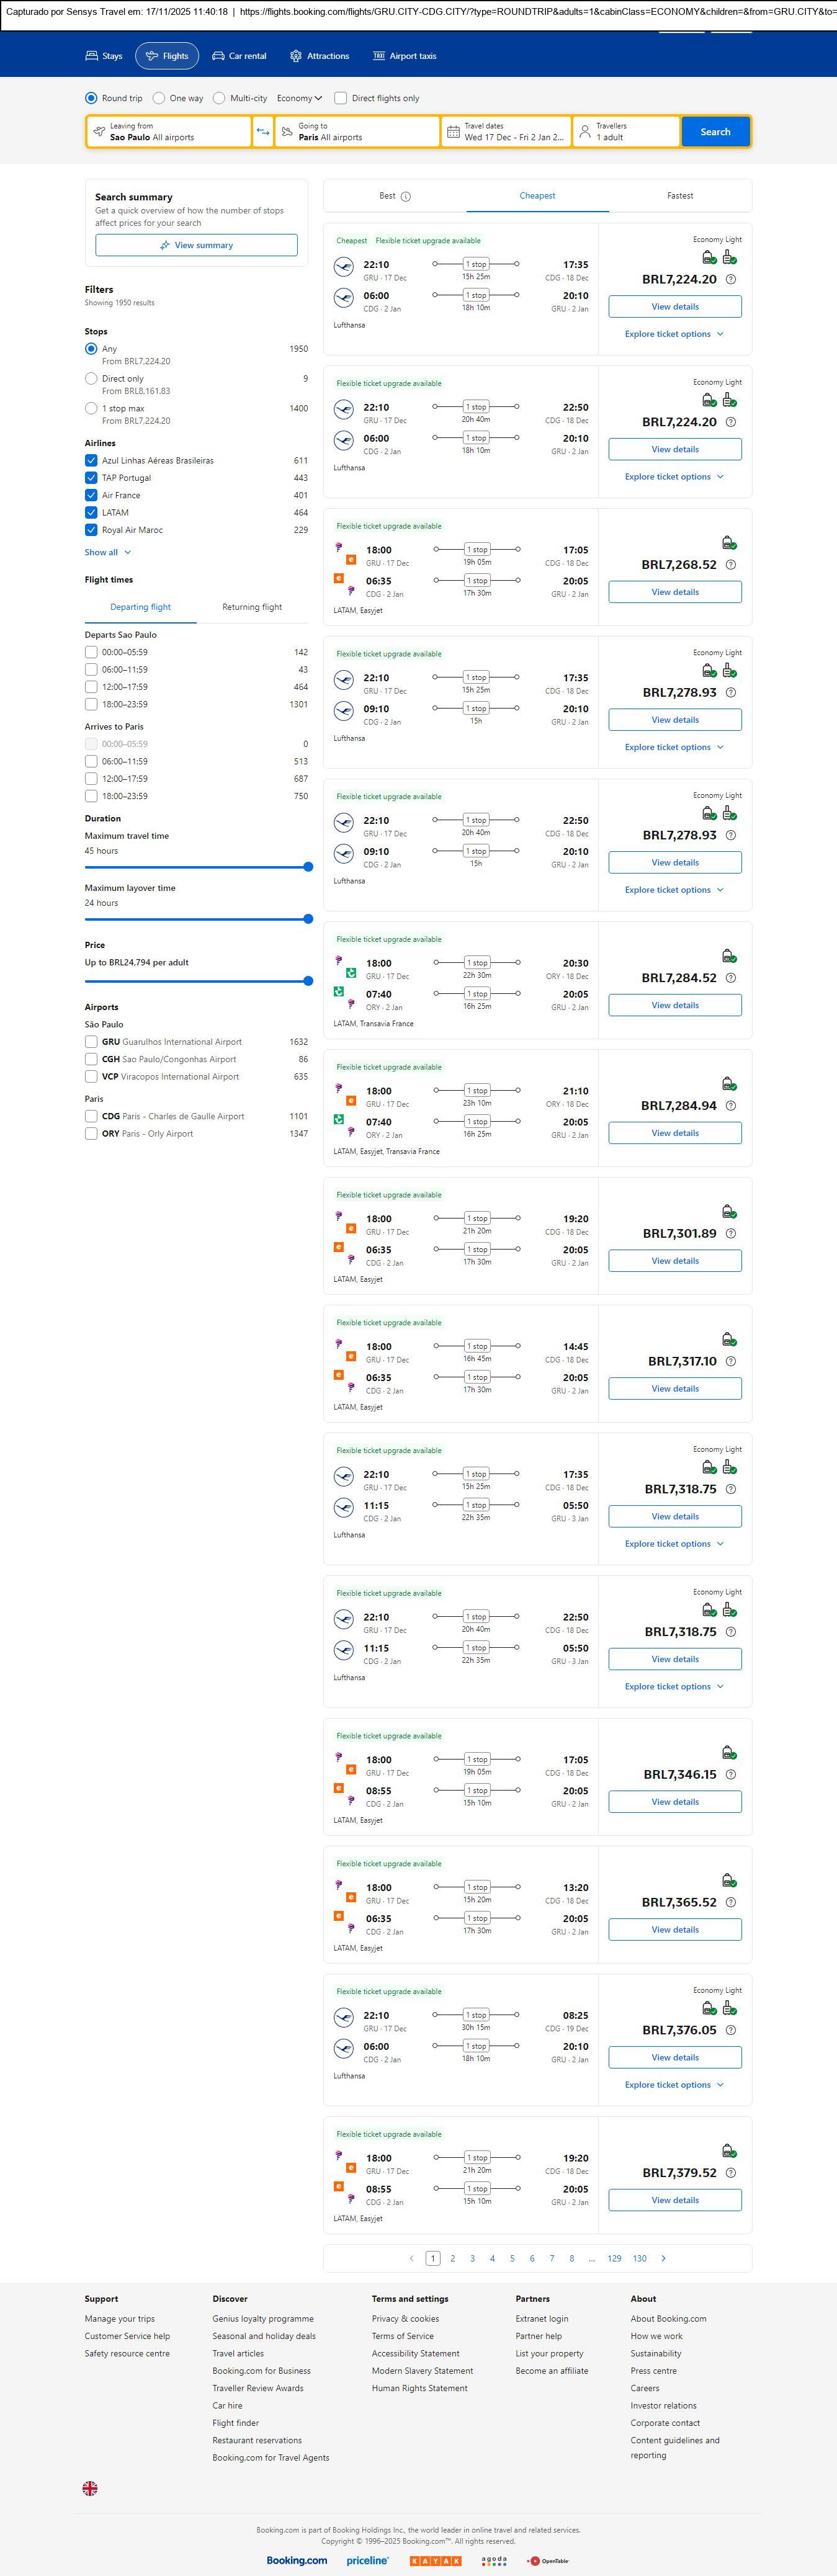Switch to the Fastest sorting tab
Viewport: 837px width, 2576px height.
pyautogui.click(x=680, y=196)
